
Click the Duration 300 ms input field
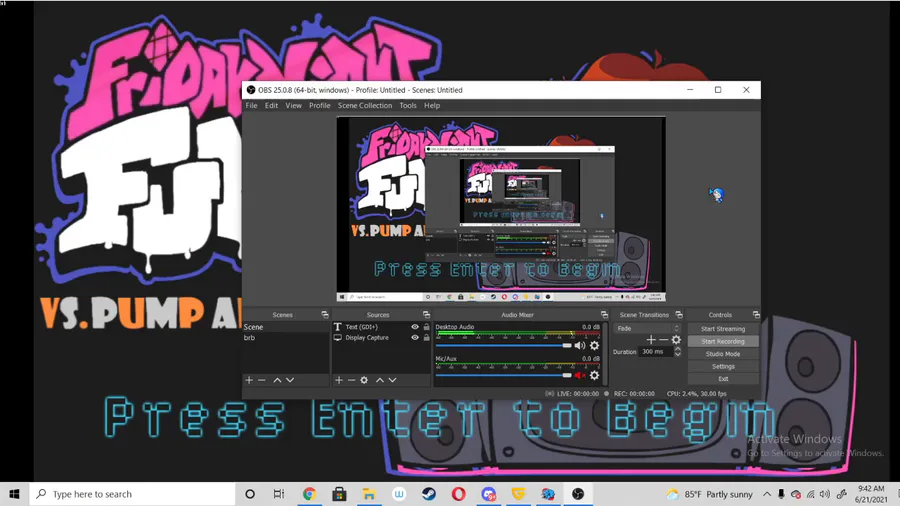[x=656, y=352]
